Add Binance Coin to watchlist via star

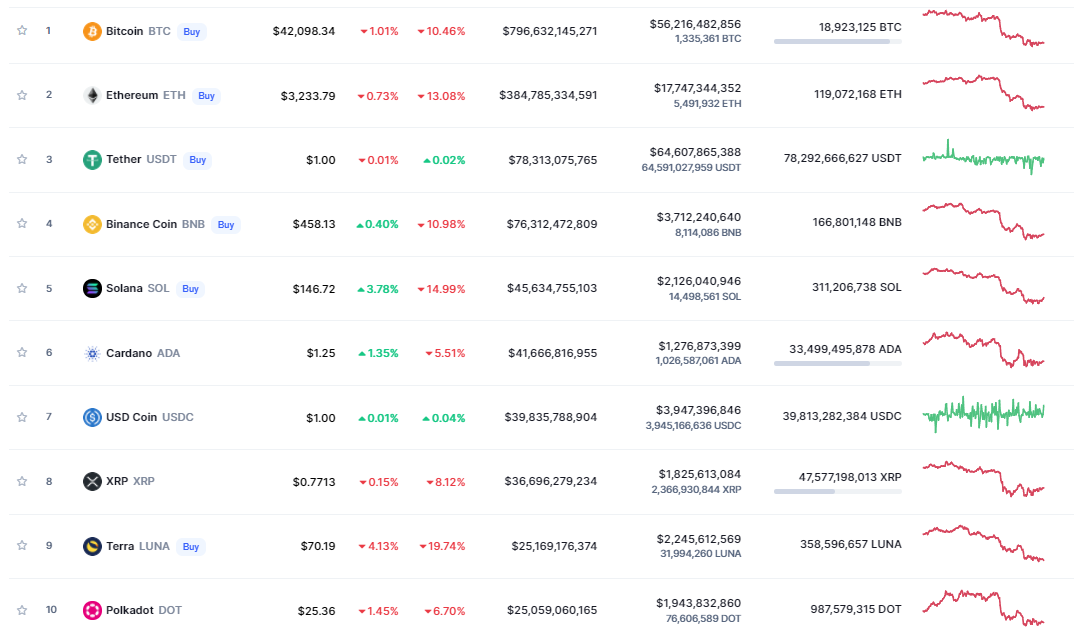22,223
